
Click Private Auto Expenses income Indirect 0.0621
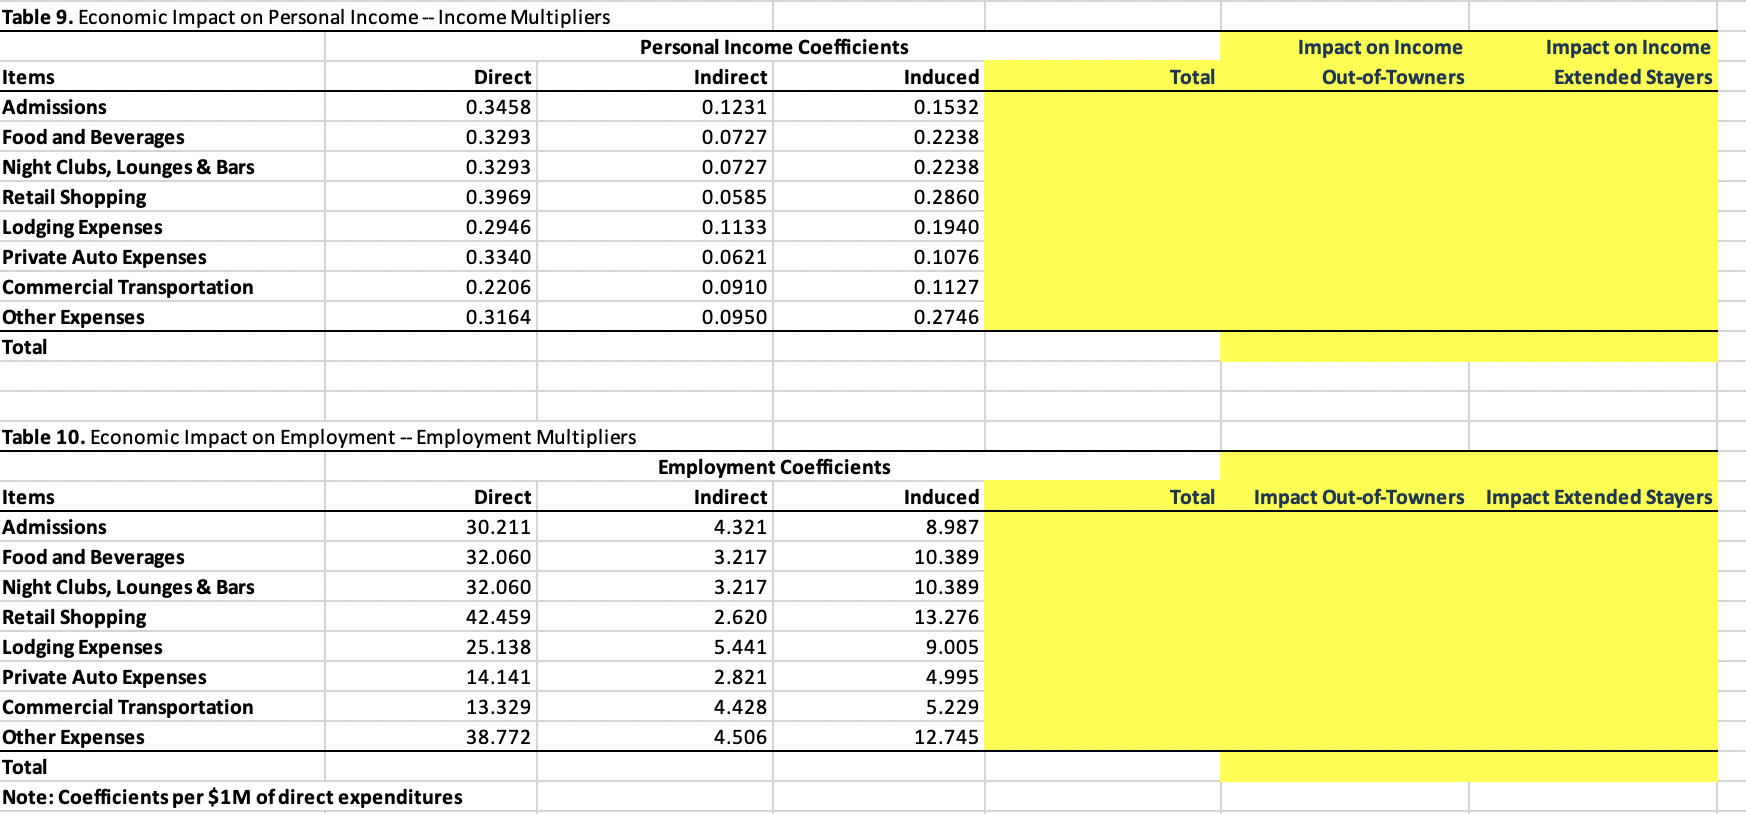click(734, 257)
